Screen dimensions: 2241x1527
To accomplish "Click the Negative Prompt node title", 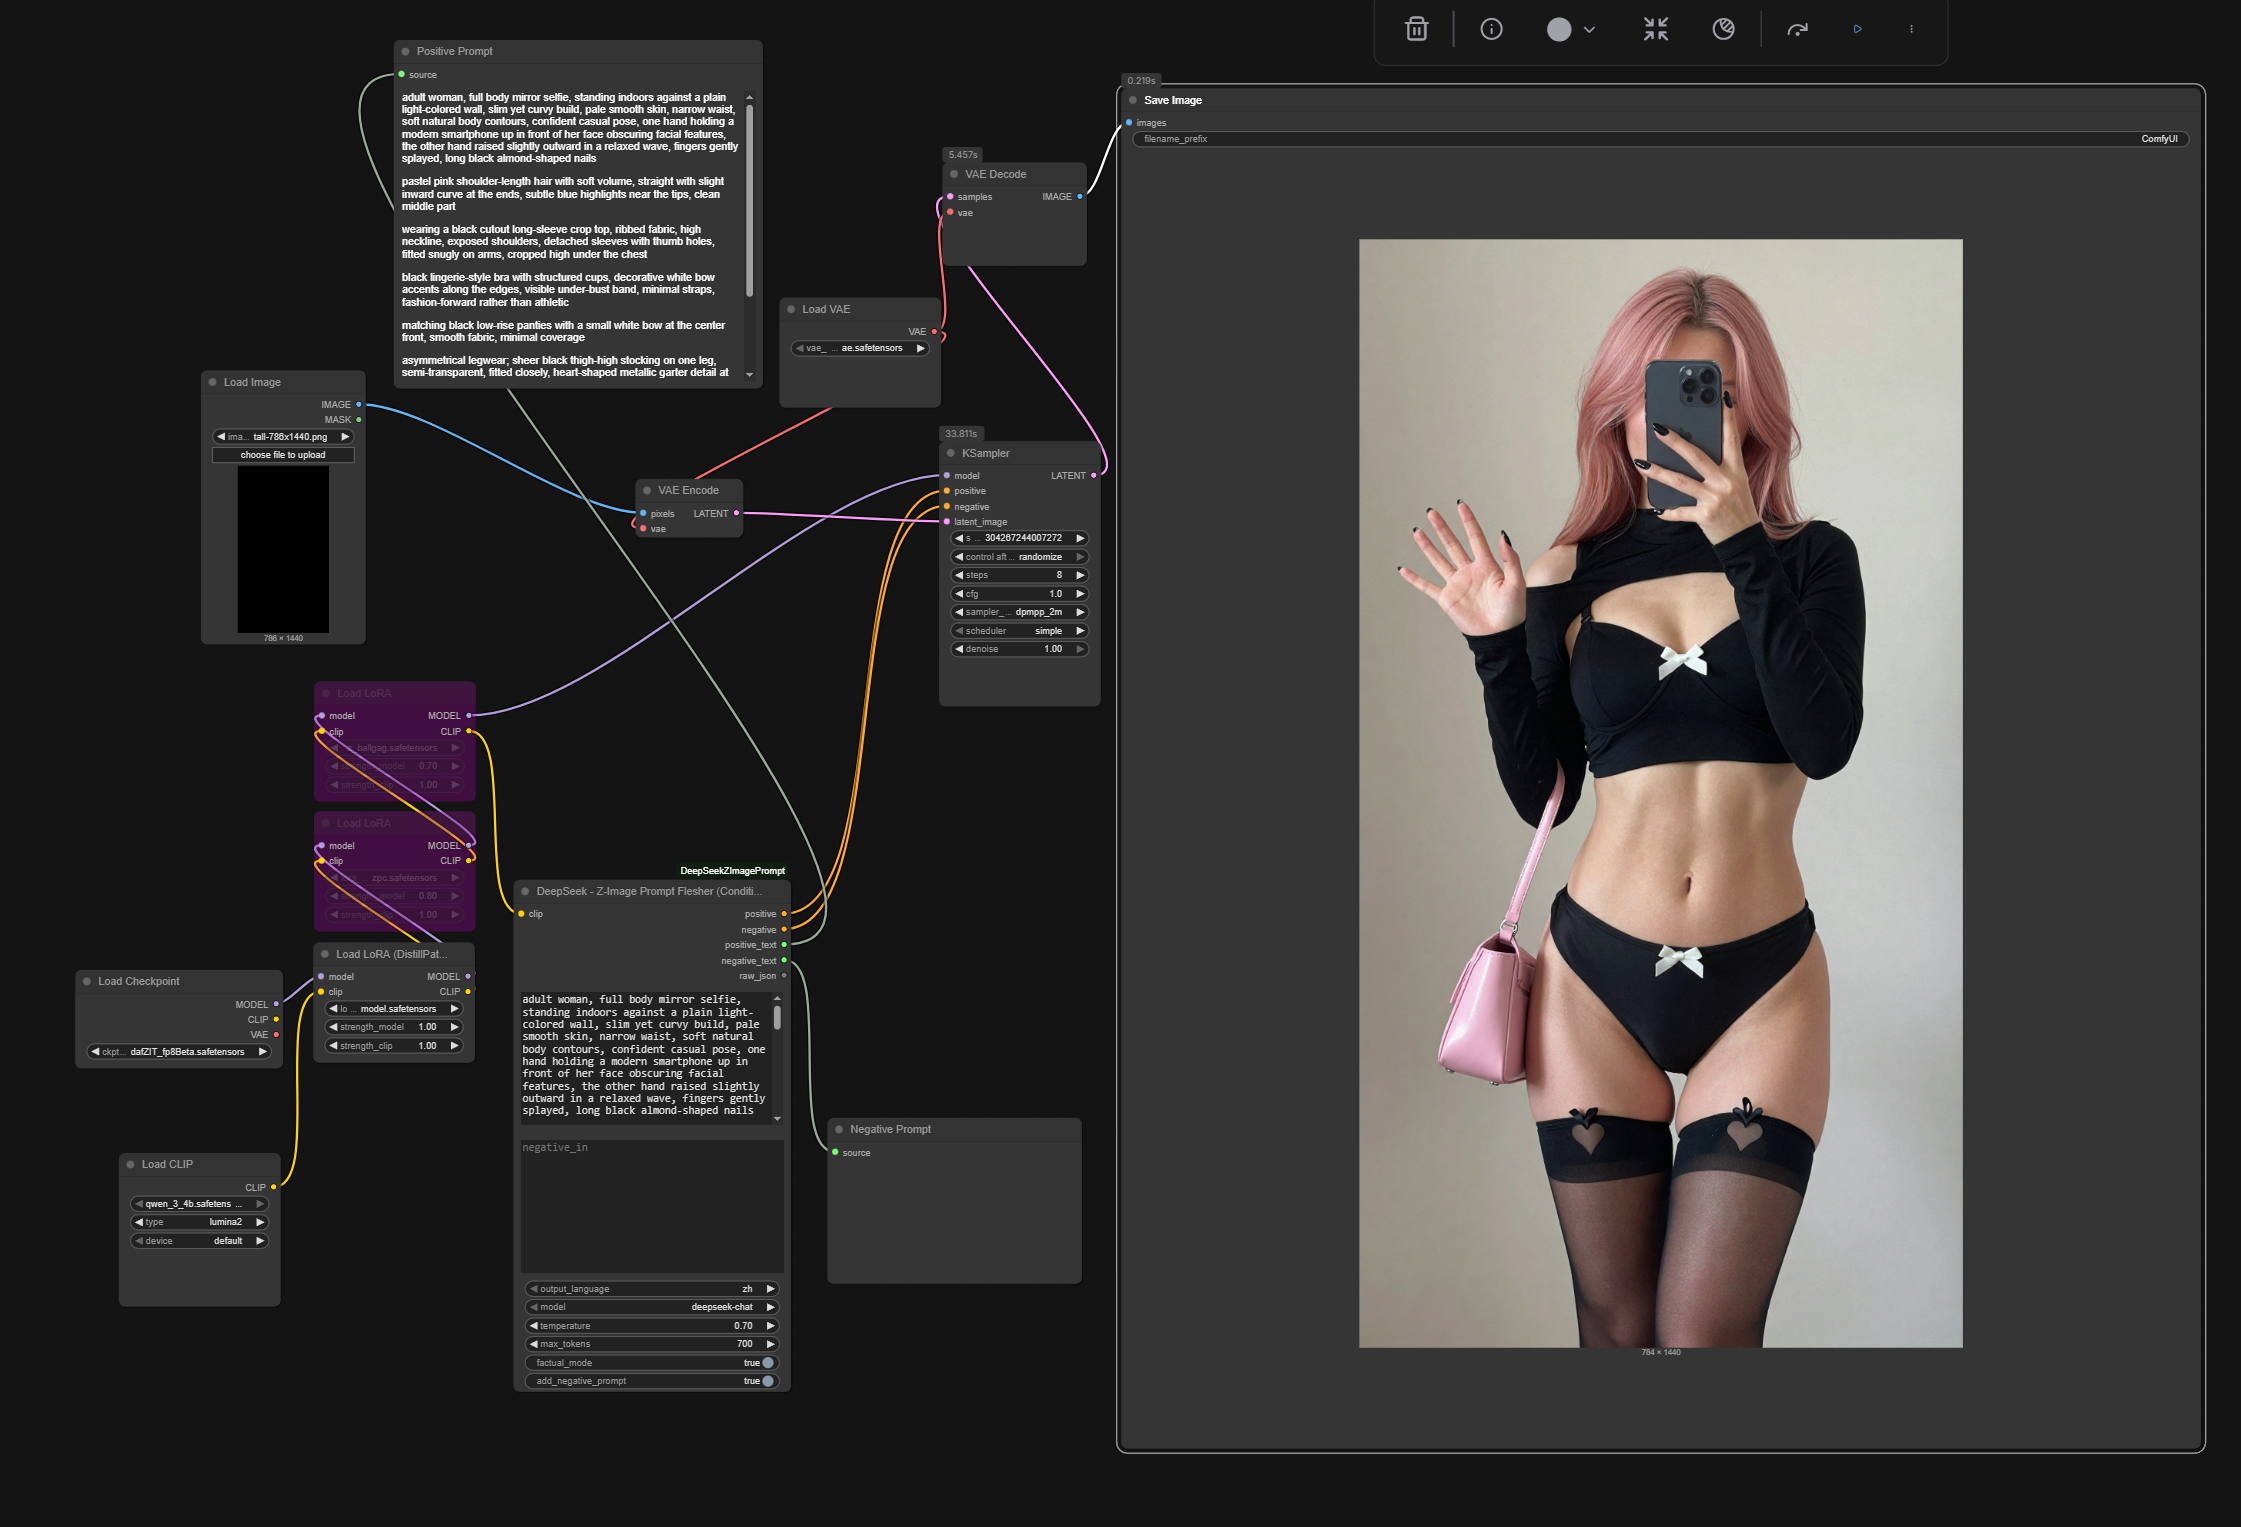I will (x=890, y=1129).
